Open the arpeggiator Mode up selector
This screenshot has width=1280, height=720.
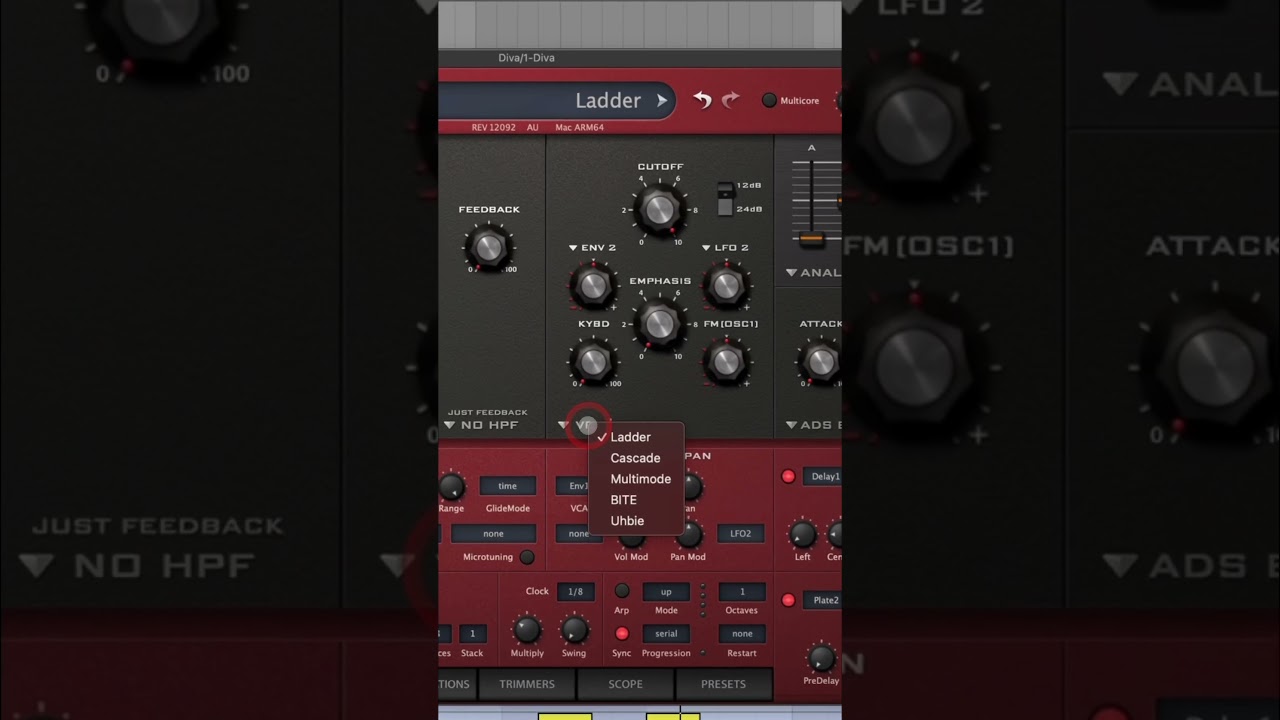tap(666, 592)
